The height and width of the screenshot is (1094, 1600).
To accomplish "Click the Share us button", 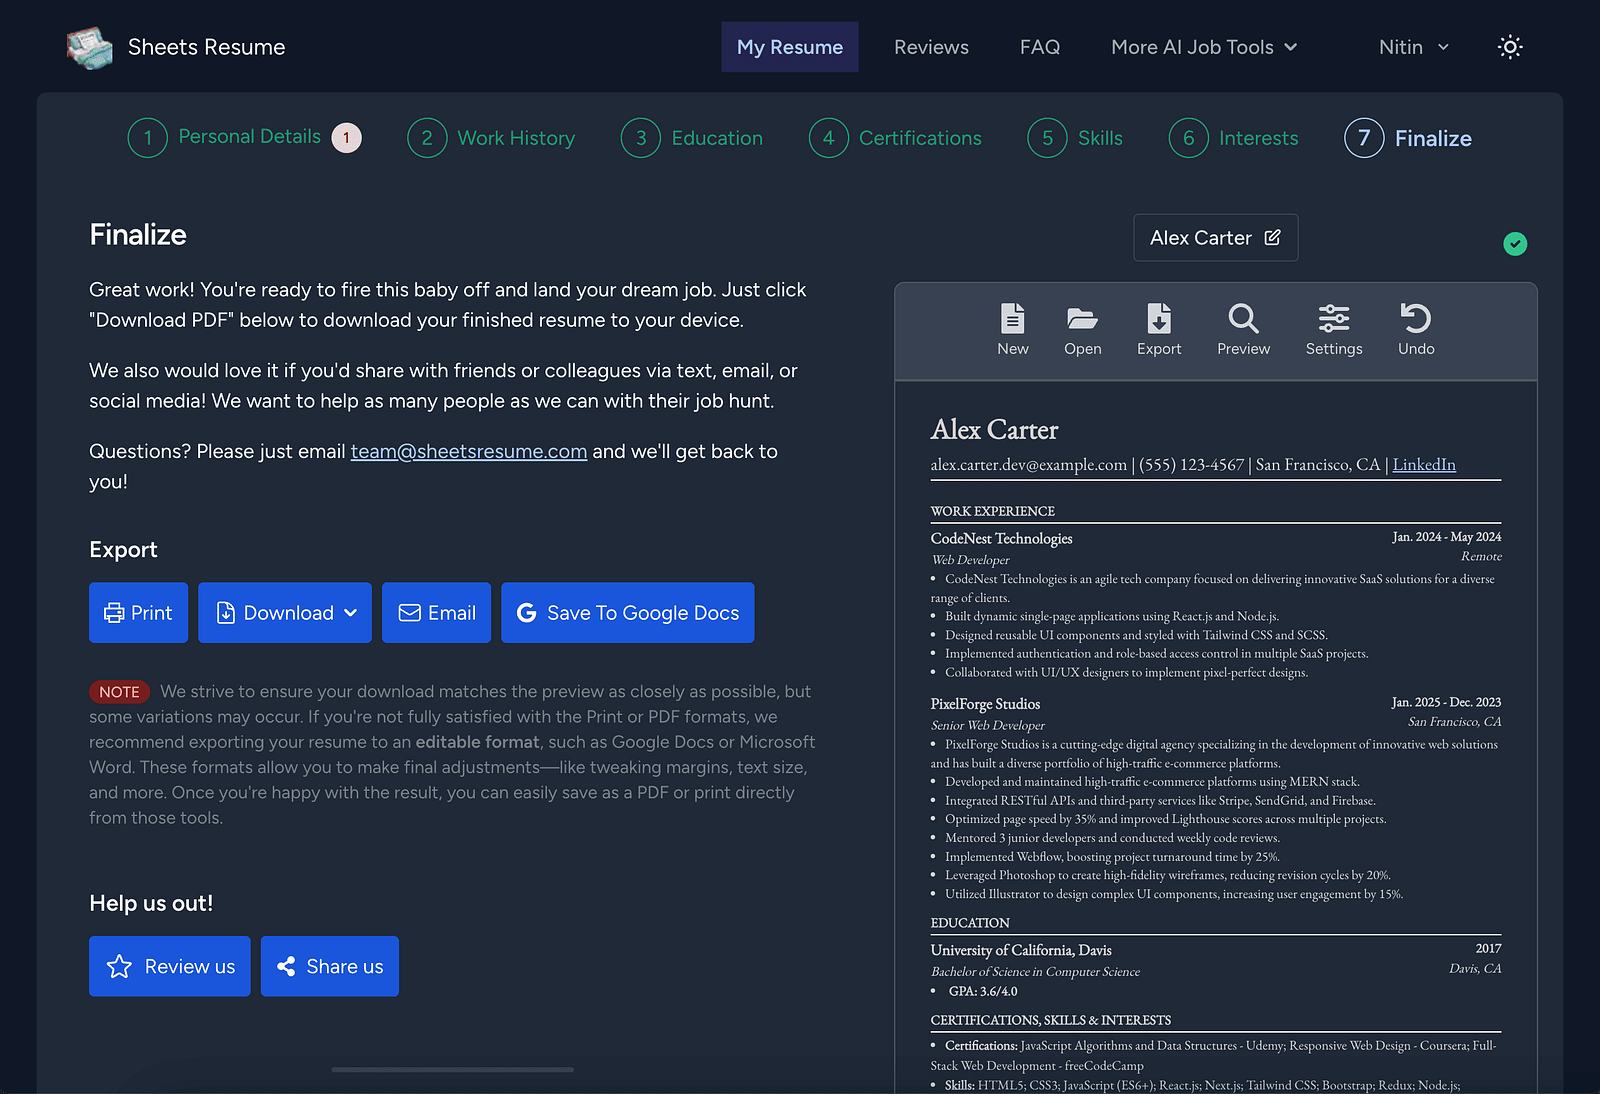I will pyautogui.click(x=330, y=966).
